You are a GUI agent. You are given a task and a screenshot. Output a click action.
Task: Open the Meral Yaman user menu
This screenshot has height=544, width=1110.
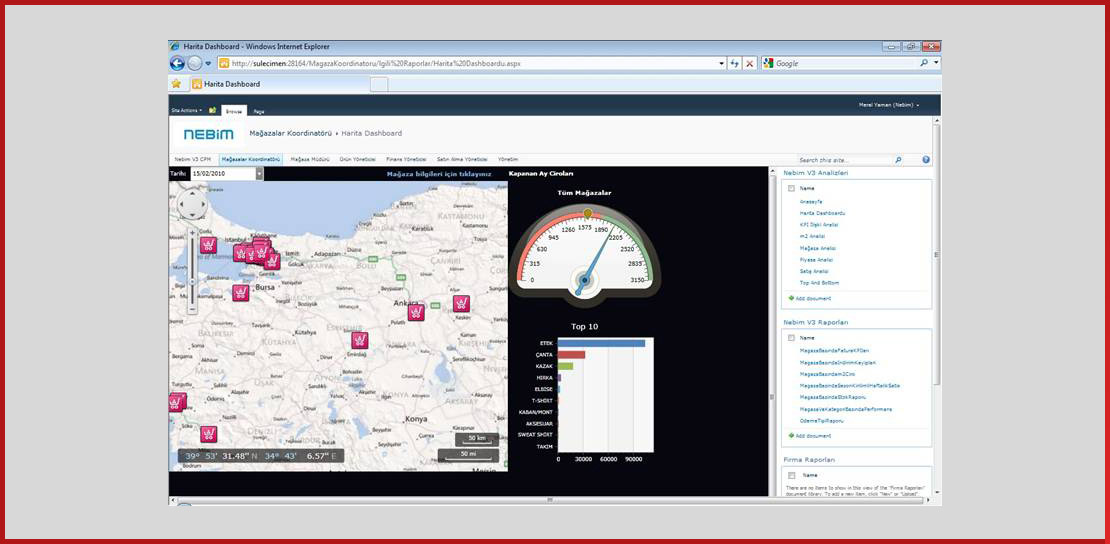(x=889, y=106)
